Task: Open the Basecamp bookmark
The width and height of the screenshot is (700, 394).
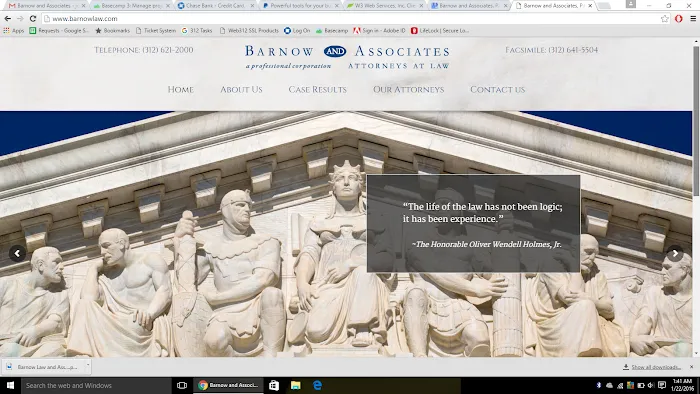Action: click(x=332, y=31)
